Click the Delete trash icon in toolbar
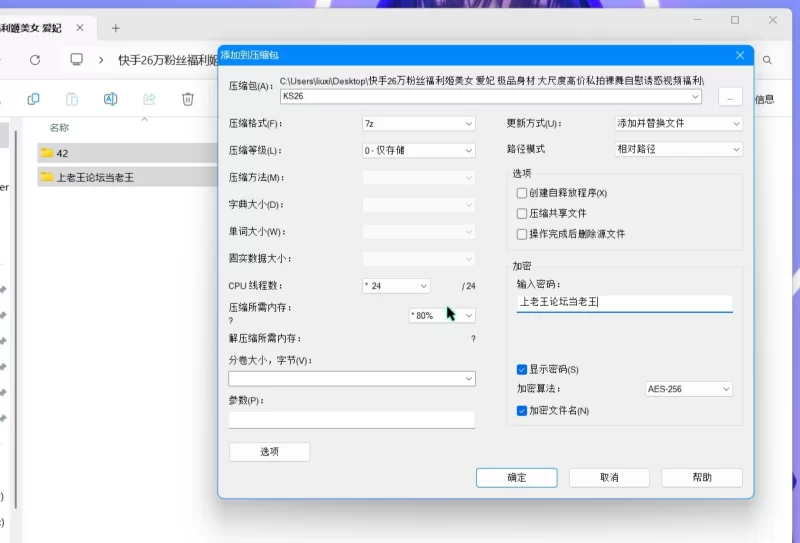This screenshot has height=543, width=800. pos(188,99)
